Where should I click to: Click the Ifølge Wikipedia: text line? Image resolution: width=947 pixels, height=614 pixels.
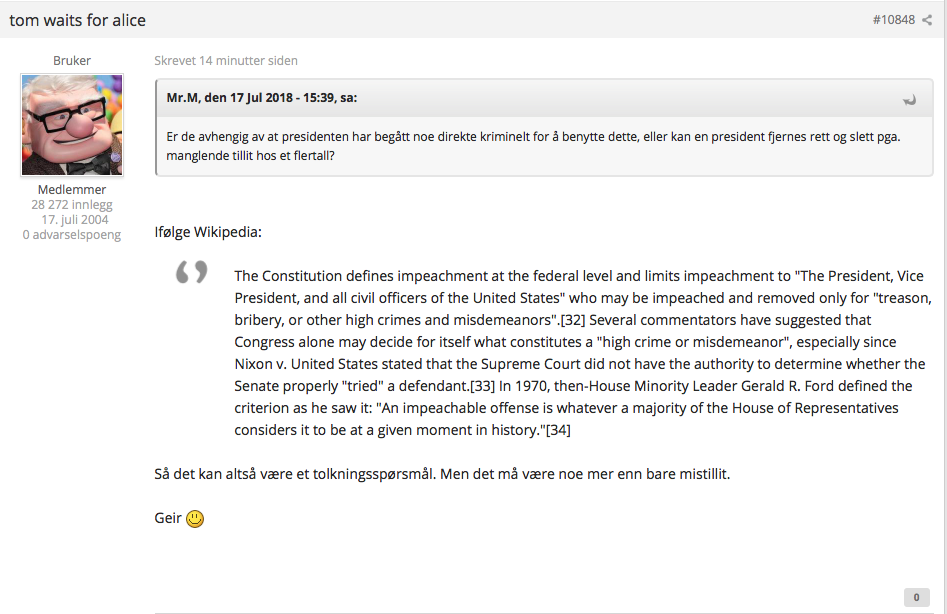click(208, 232)
